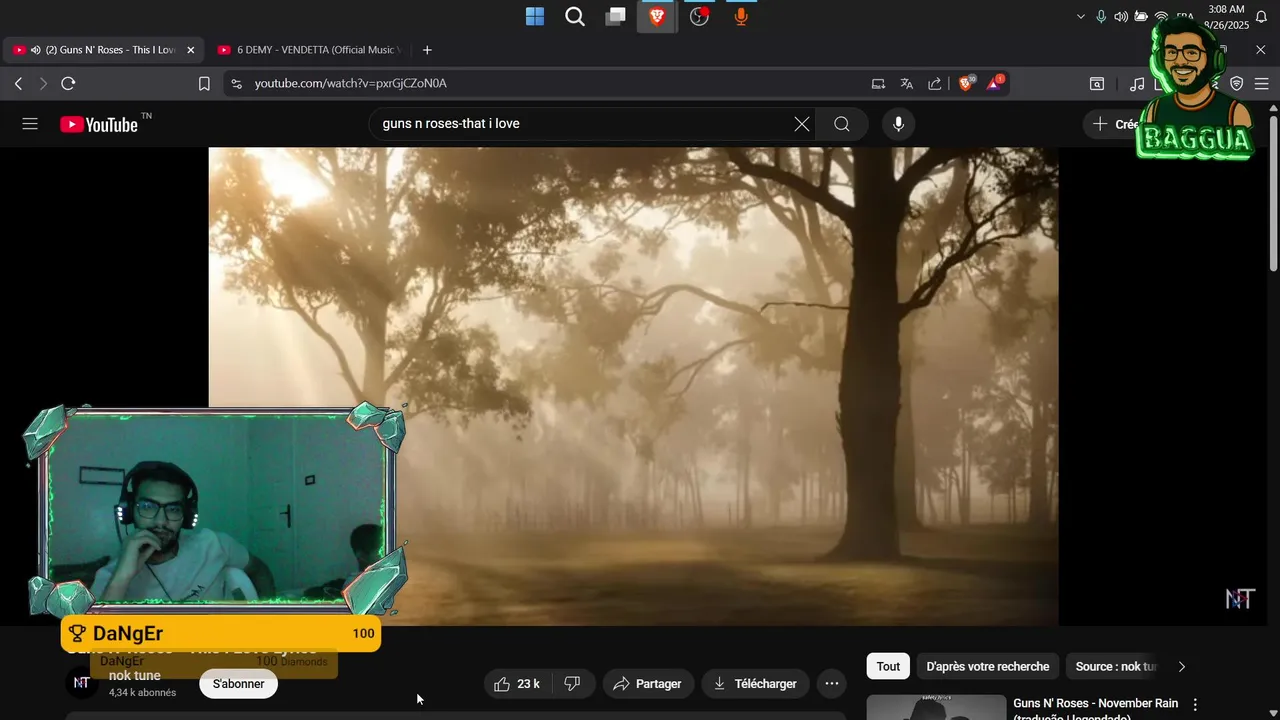Go back to the previous page
This screenshot has height=720, width=1280.
point(18,84)
